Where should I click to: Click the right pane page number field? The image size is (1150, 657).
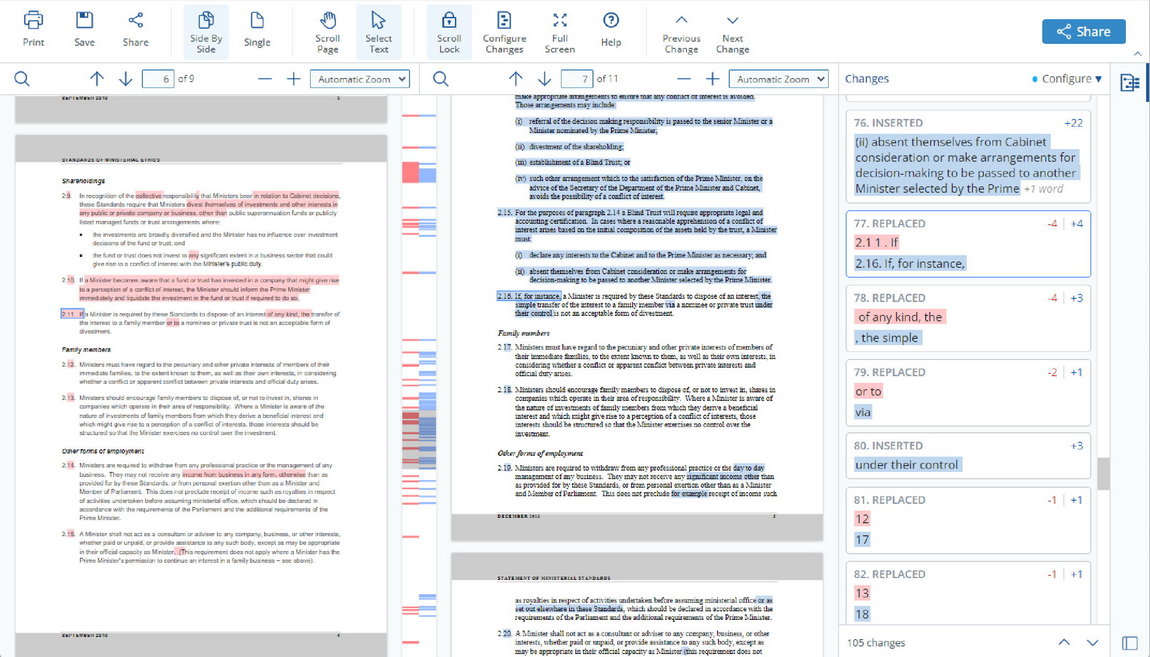(577, 79)
